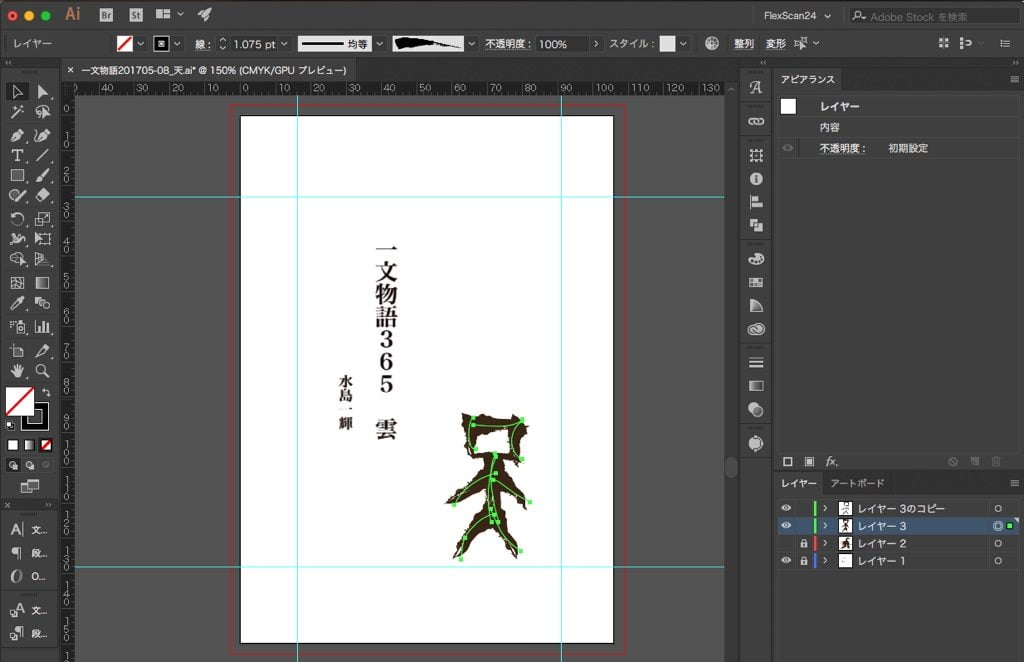Click the 線 stroke label link
Viewport: 1024px width, 662px height.
(200, 44)
